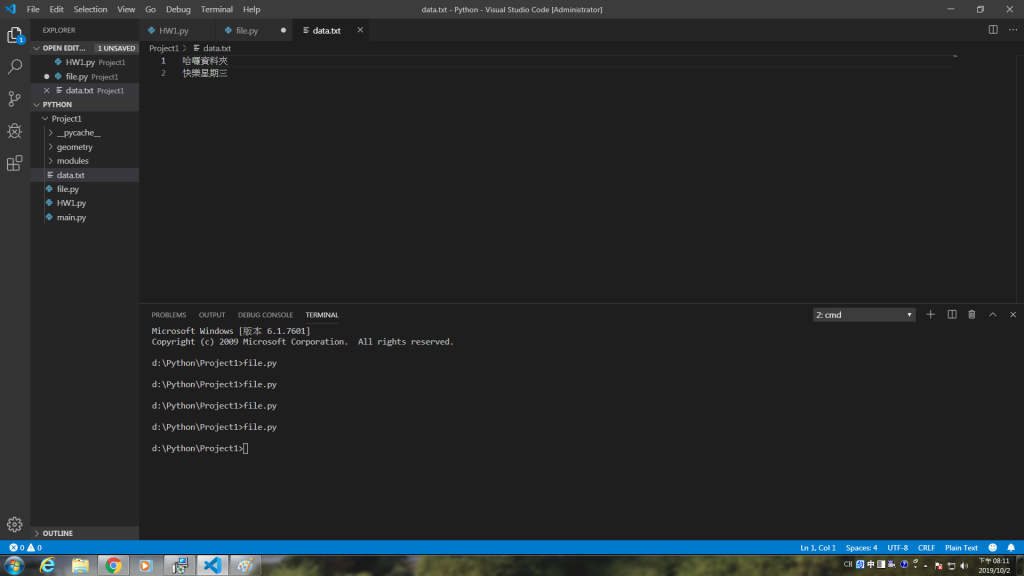Open the Go menu

150,9
